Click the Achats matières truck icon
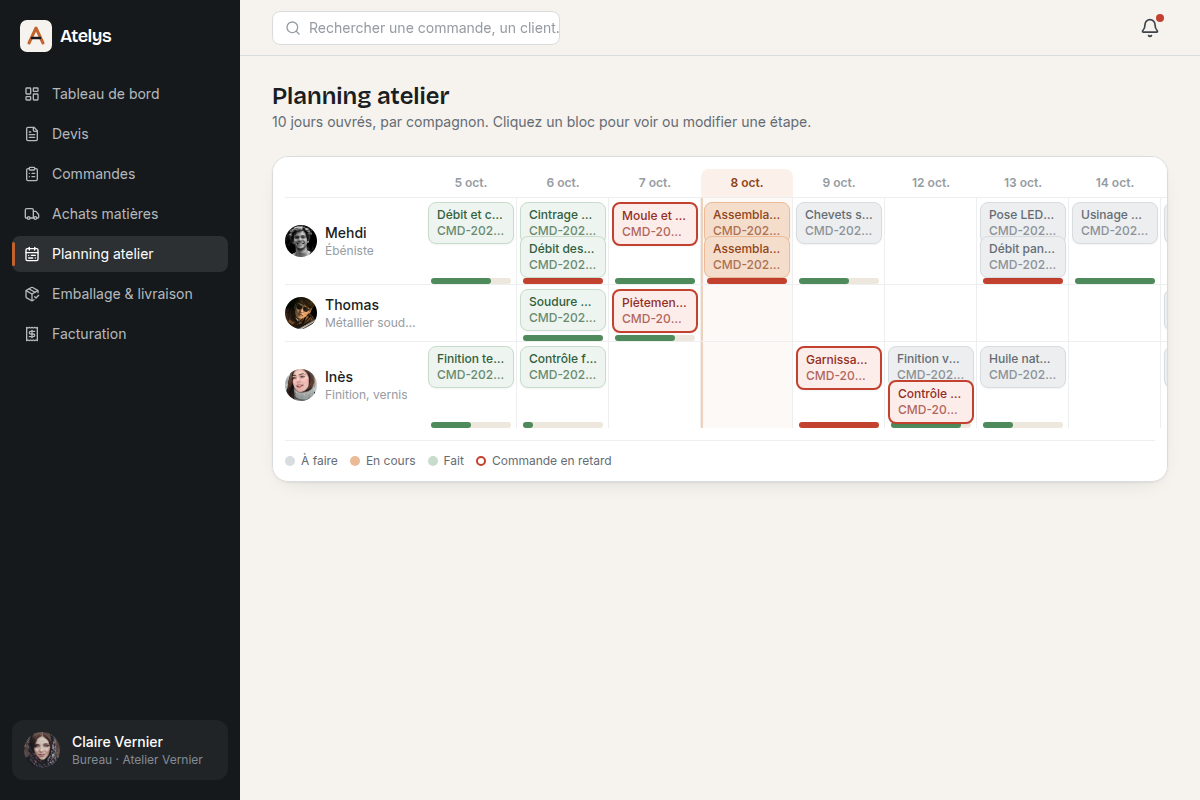 pyautogui.click(x=32, y=214)
